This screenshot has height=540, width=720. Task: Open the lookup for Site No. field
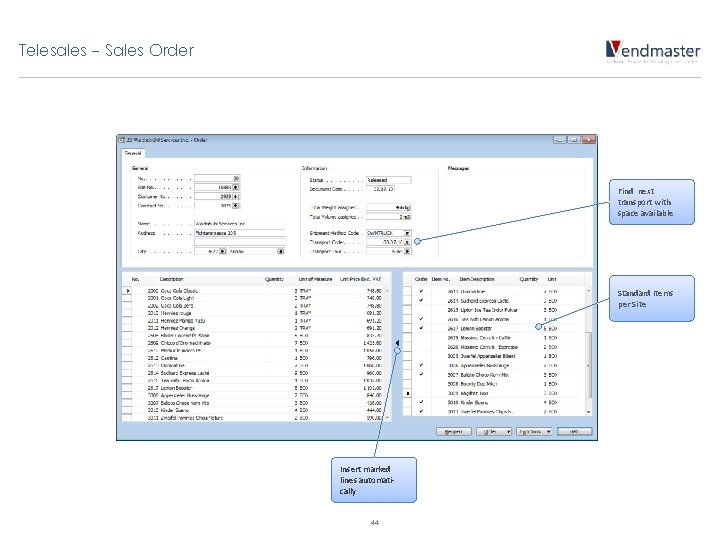click(236, 187)
